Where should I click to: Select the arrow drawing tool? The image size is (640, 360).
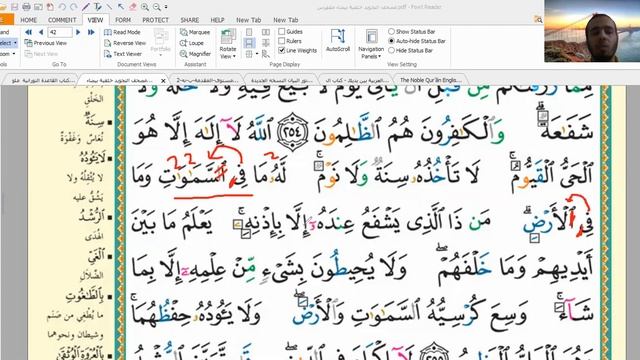121,7
